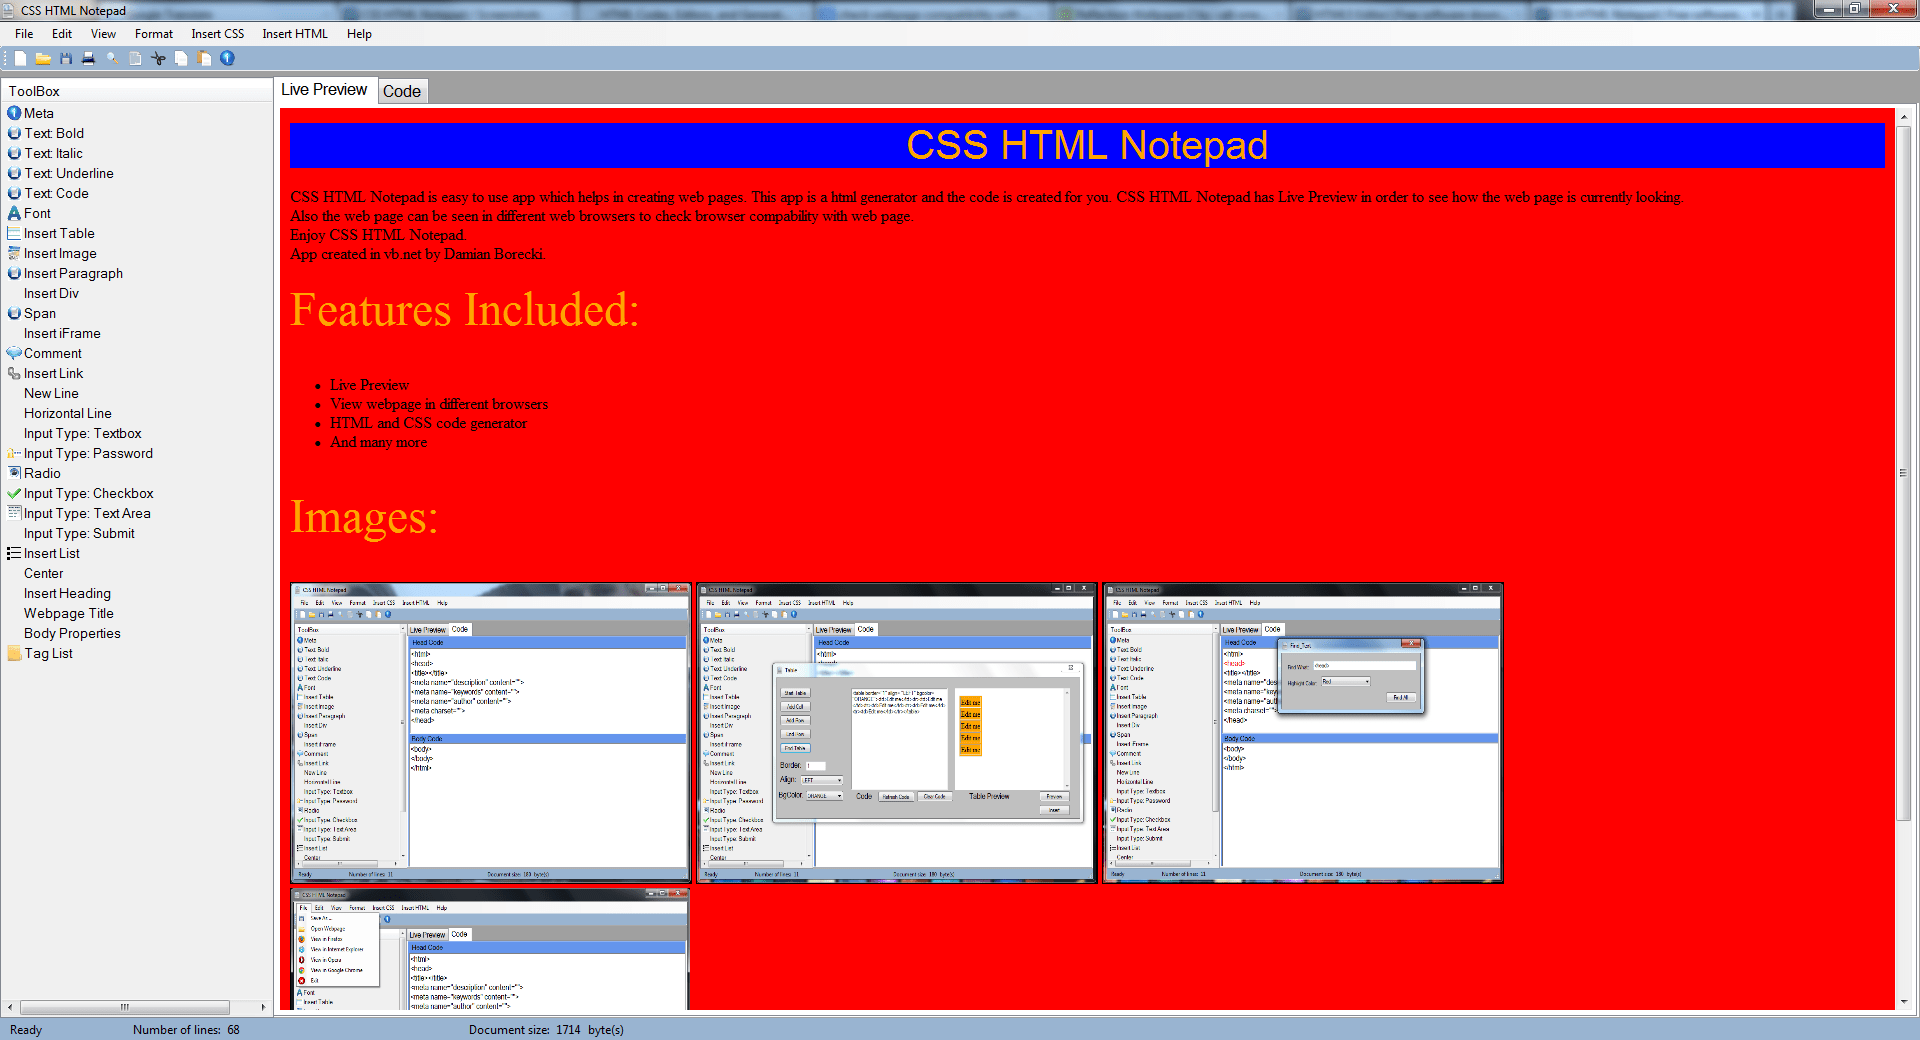Save the document with the floppy disk icon
This screenshot has height=1040, width=1920.
tap(66, 58)
